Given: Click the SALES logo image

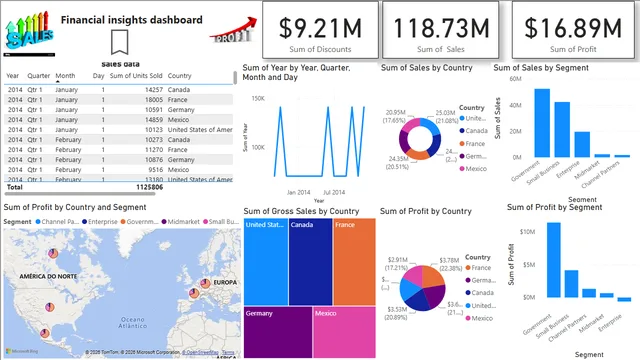Looking at the screenshot, I should pos(29,33).
